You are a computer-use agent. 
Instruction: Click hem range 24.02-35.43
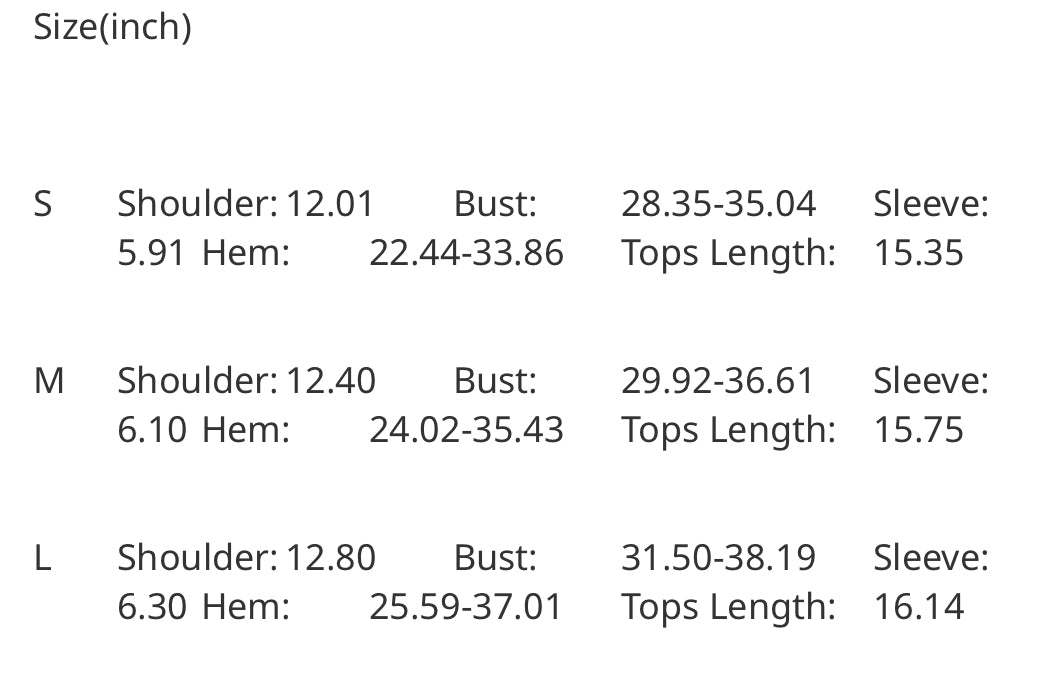[466, 430]
